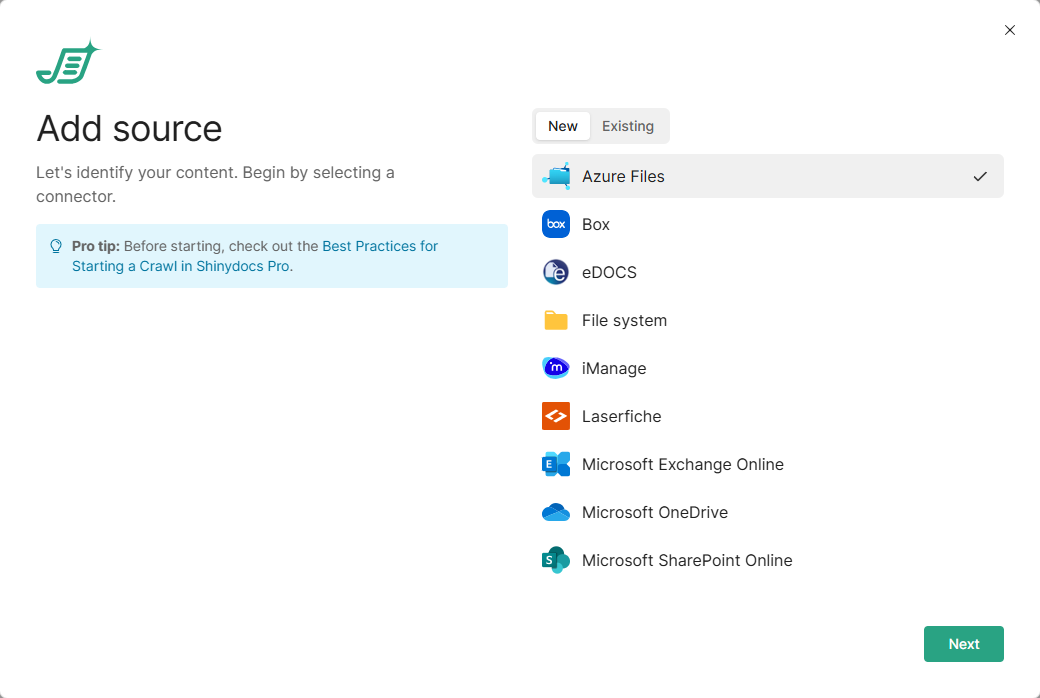Click the Microsoft Exchange Online icon
The height and width of the screenshot is (698, 1040).
click(x=556, y=464)
